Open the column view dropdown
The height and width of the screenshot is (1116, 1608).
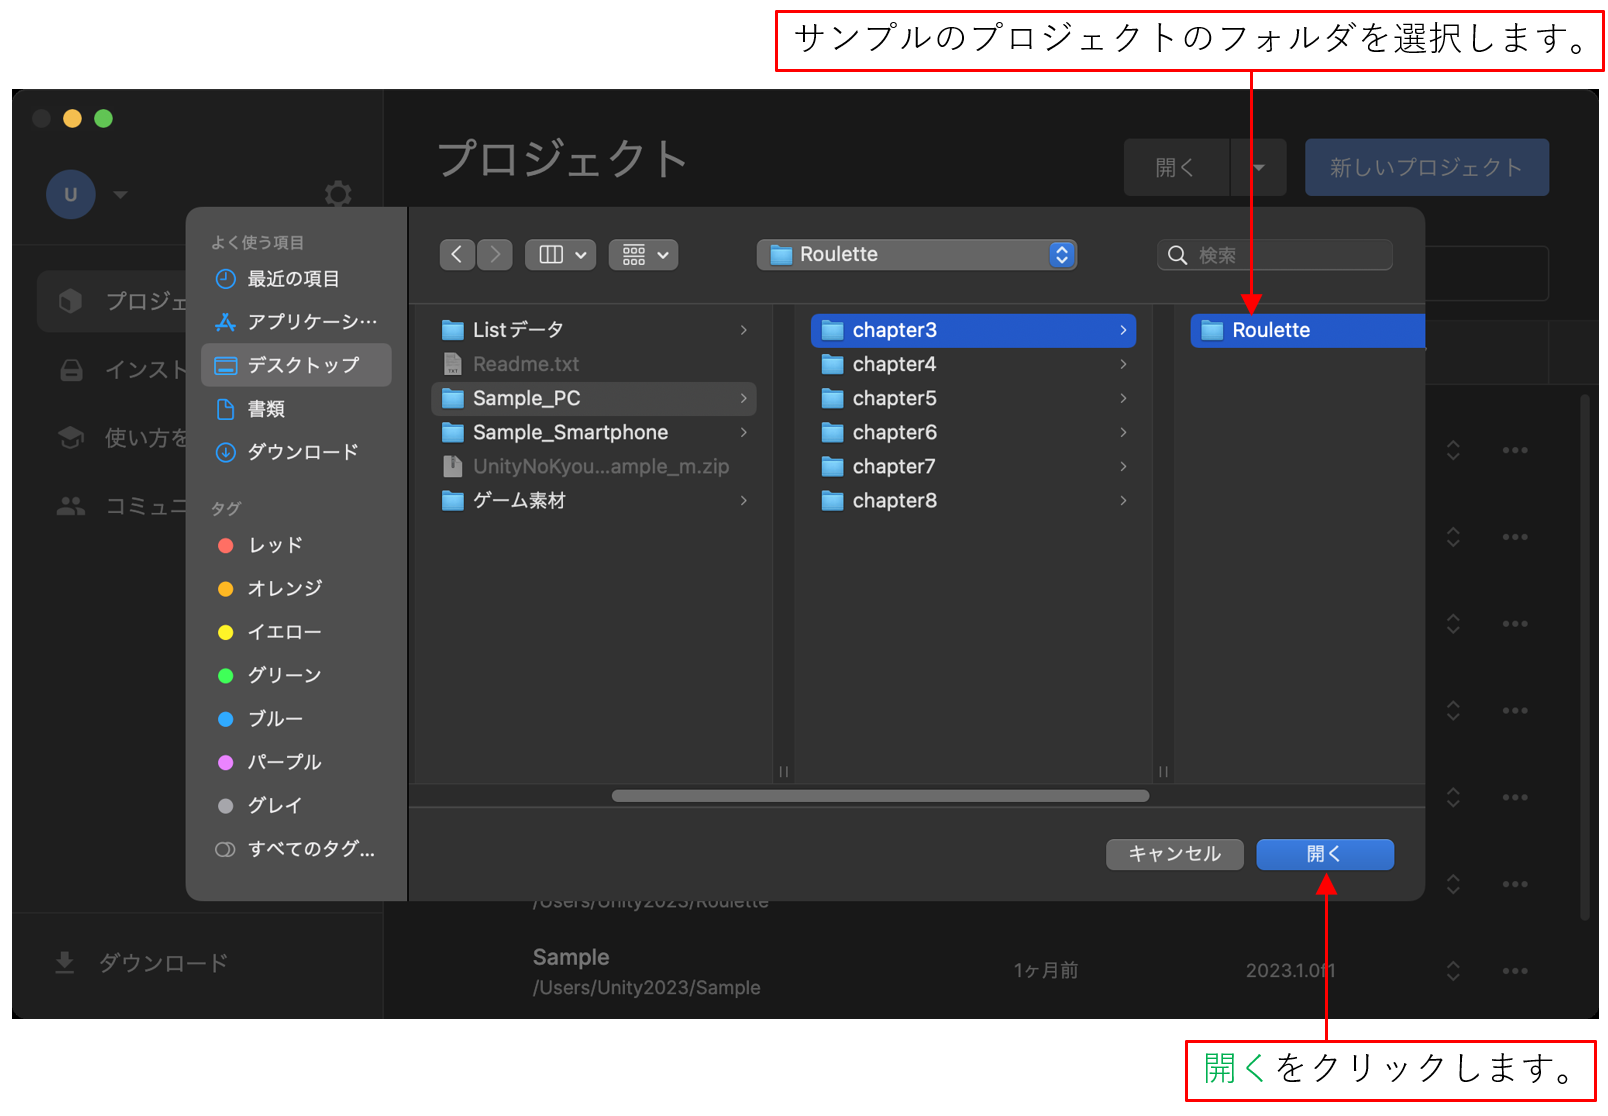click(x=560, y=254)
